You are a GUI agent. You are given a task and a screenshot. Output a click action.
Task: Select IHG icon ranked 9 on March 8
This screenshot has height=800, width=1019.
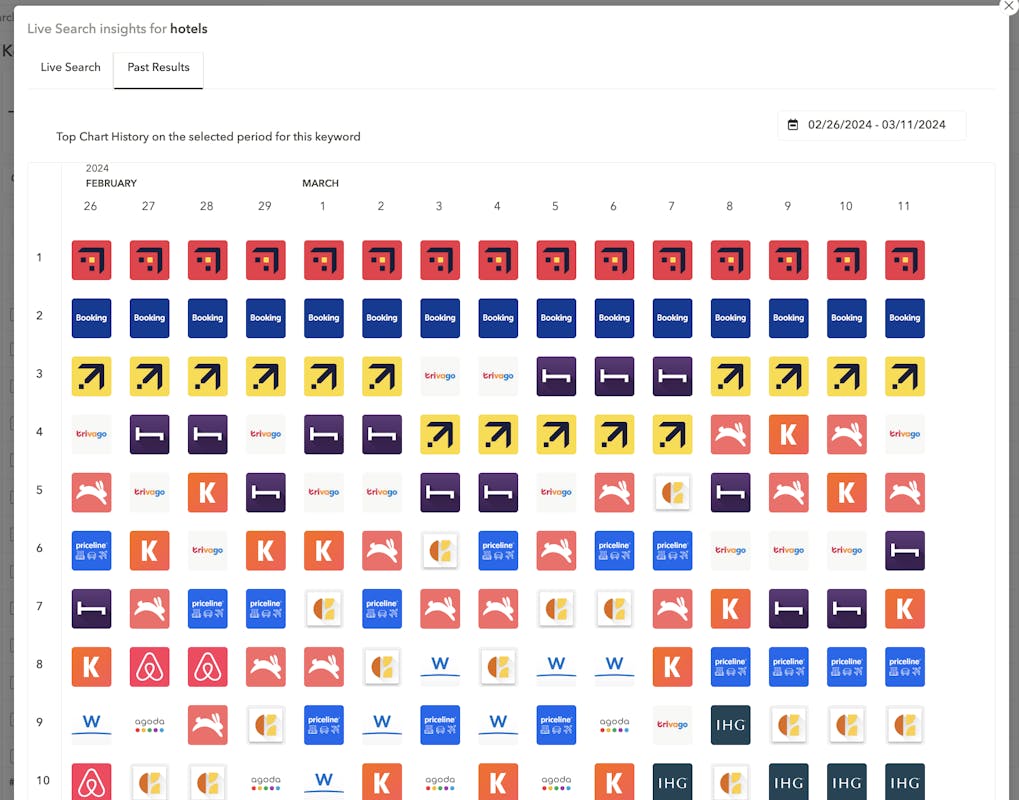(730, 725)
